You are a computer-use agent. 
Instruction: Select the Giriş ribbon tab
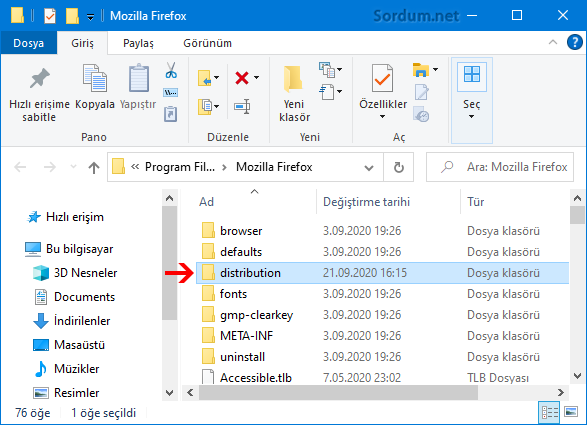coord(82,43)
